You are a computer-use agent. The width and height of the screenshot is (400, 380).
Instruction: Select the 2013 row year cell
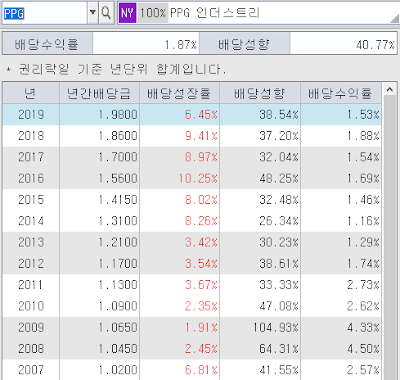click(x=31, y=242)
